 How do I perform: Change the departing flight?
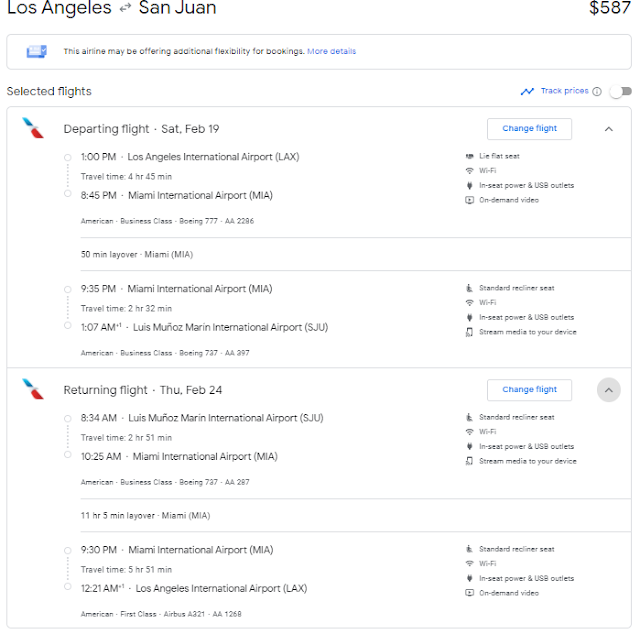(x=529, y=129)
